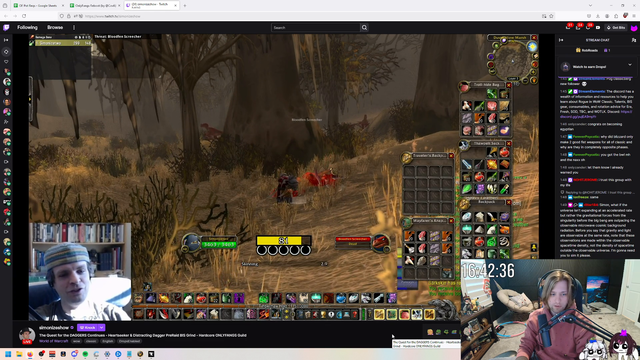Click the Knock button

[x=88, y=327]
